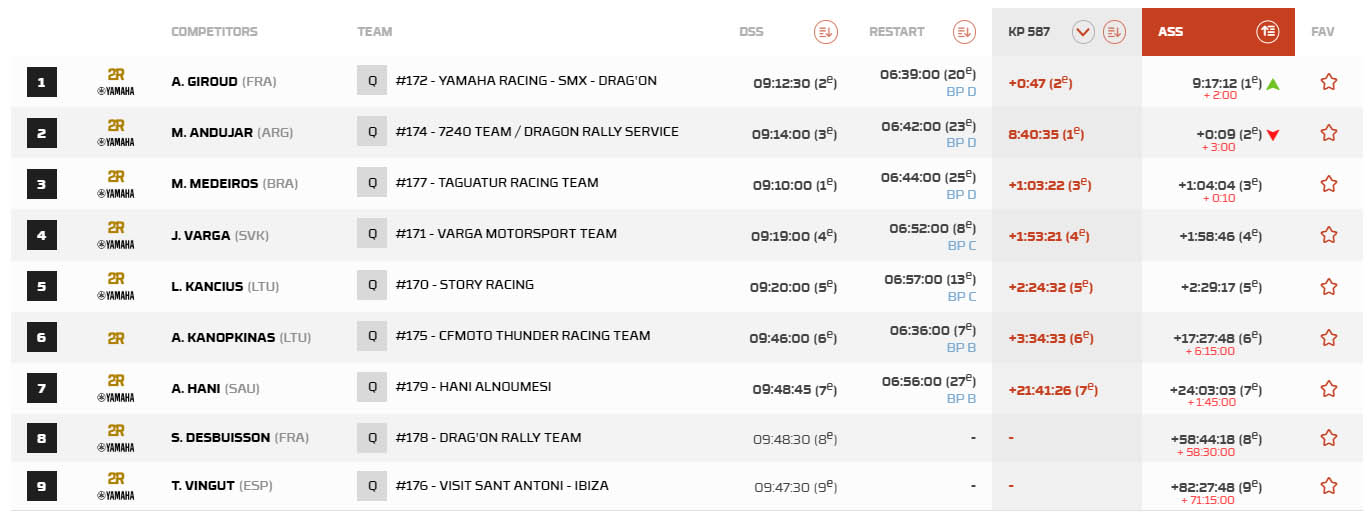The width and height of the screenshot is (1372, 522).
Task: Select the KP 587 column header
Action: 1029,32
